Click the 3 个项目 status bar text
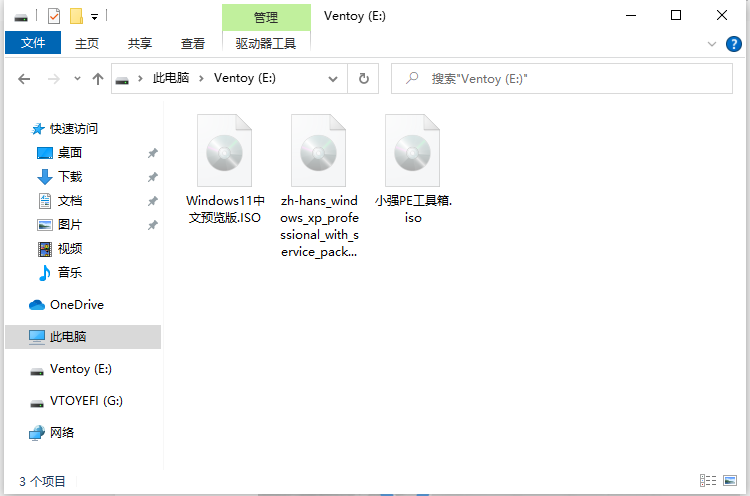 pos(42,481)
